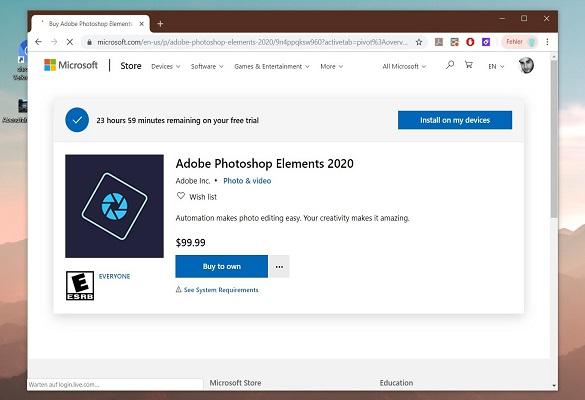
Task: Close the Buy Adobe Photoshop Elements tab
Action: (141, 24)
